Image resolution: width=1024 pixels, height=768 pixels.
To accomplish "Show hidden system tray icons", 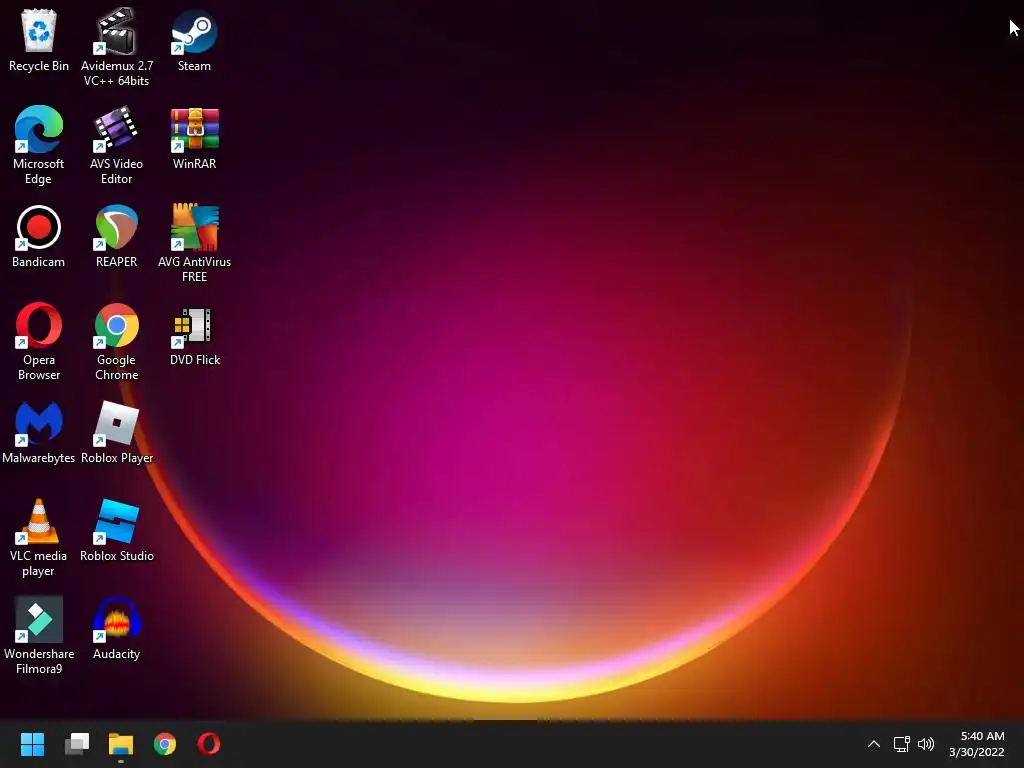I will (x=874, y=744).
